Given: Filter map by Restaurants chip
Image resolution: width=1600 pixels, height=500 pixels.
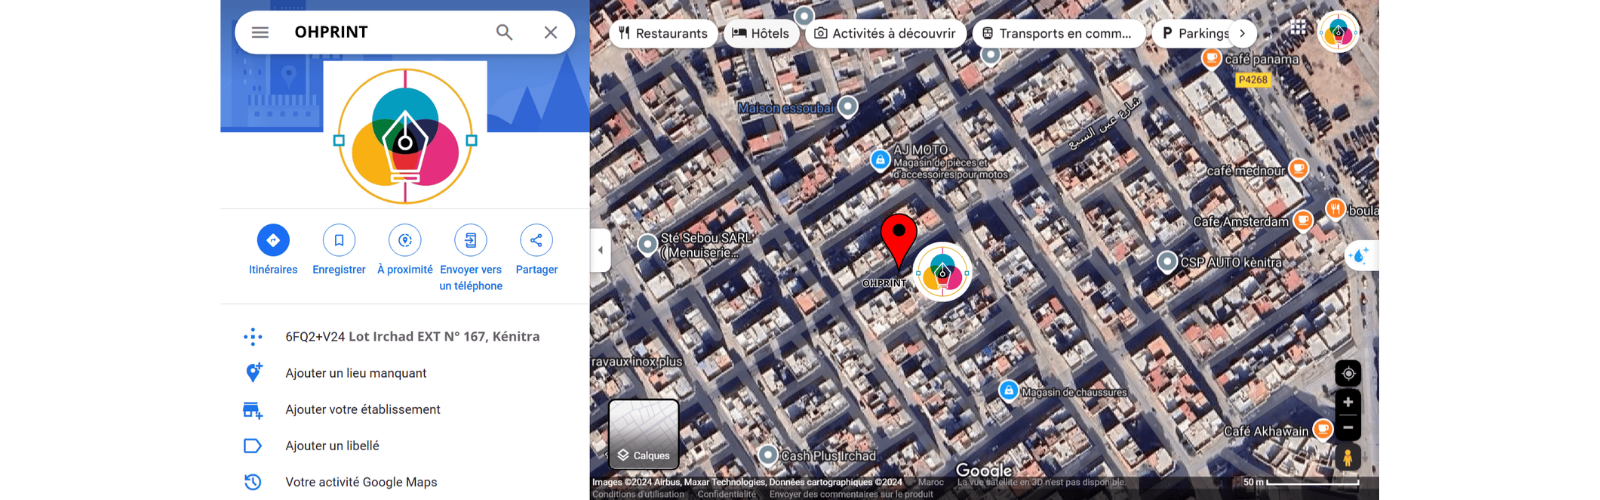Looking at the screenshot, I should click(663, 33).
